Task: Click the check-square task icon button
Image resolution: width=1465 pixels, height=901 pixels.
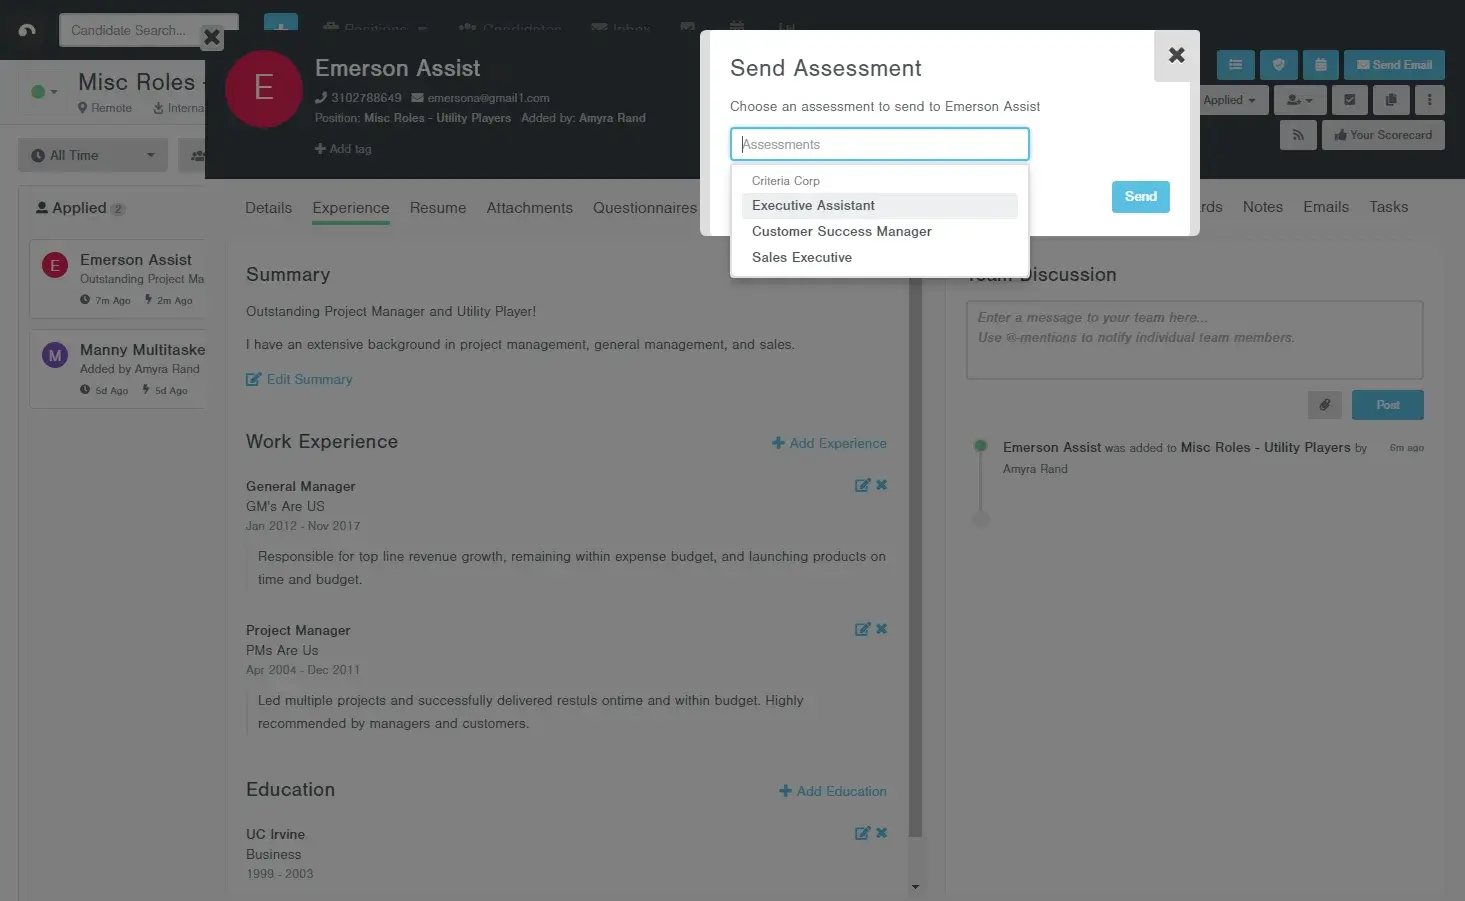Action: point(1350,100)
